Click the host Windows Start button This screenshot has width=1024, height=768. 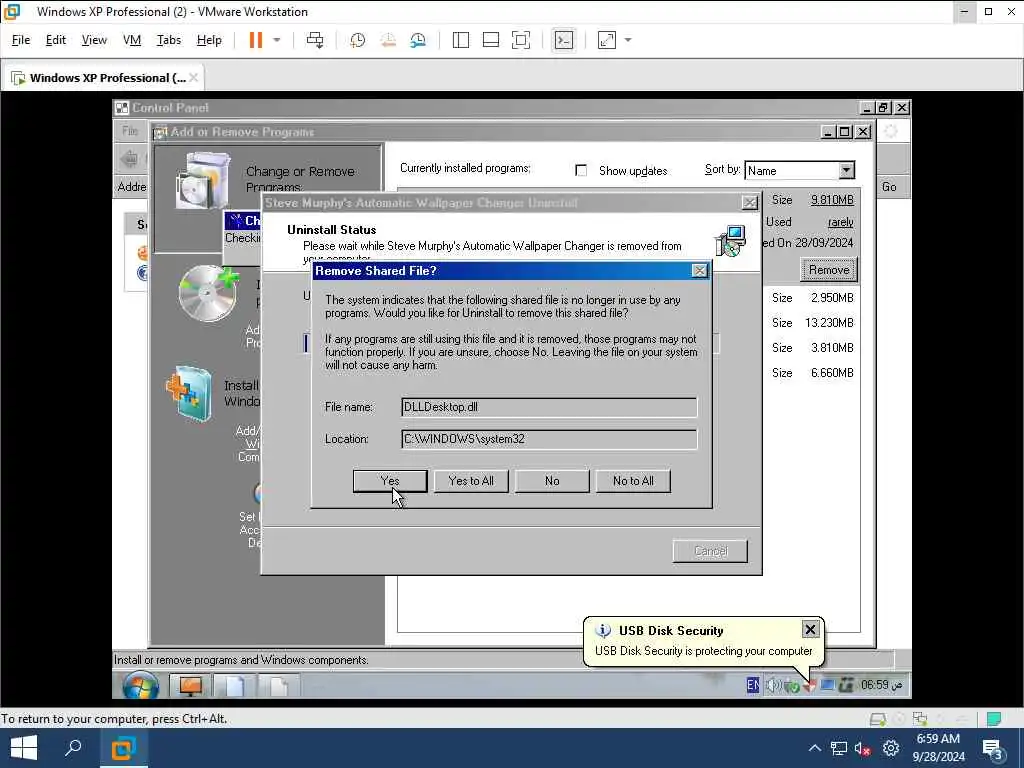coord(24,748)
